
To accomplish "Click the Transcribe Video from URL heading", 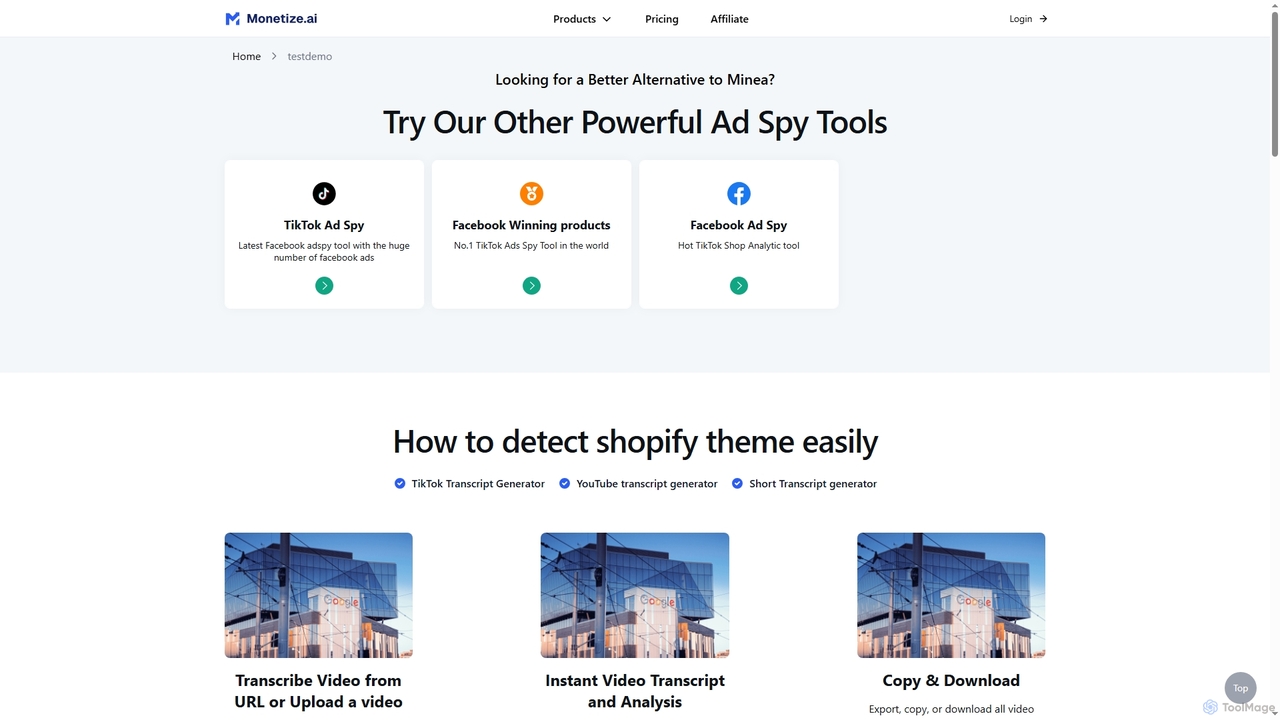I will [319, 691].
